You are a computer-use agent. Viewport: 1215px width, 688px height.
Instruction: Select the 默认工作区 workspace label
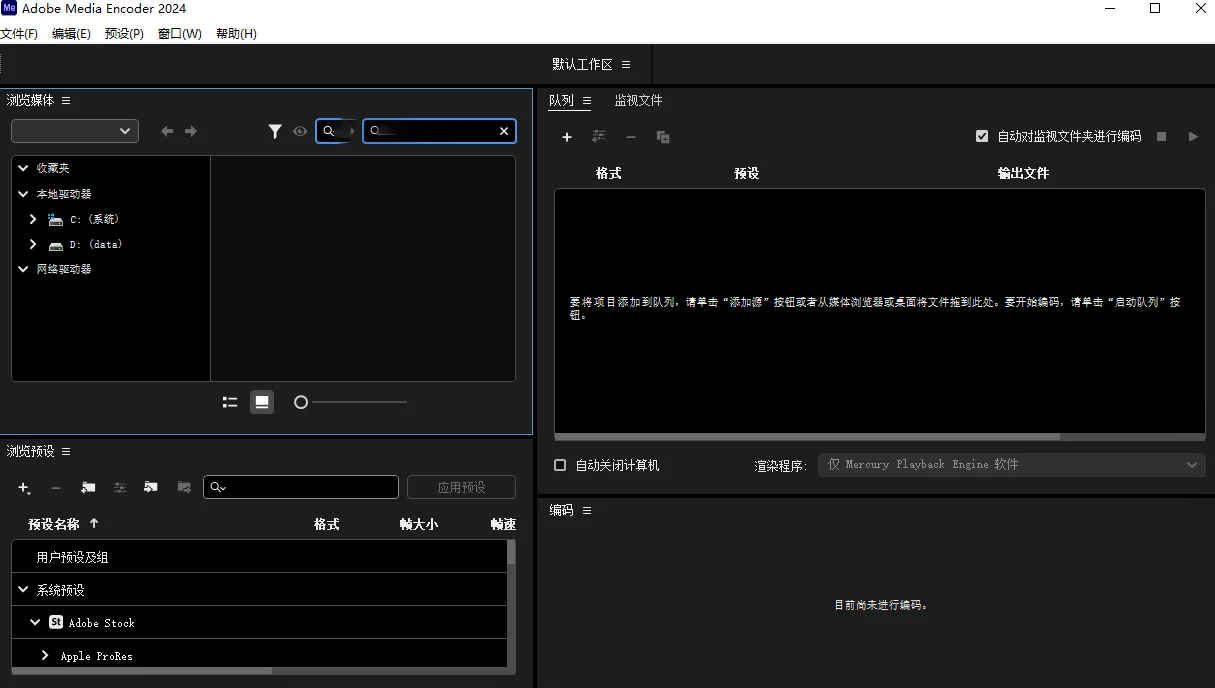click(x=582, y=64)
